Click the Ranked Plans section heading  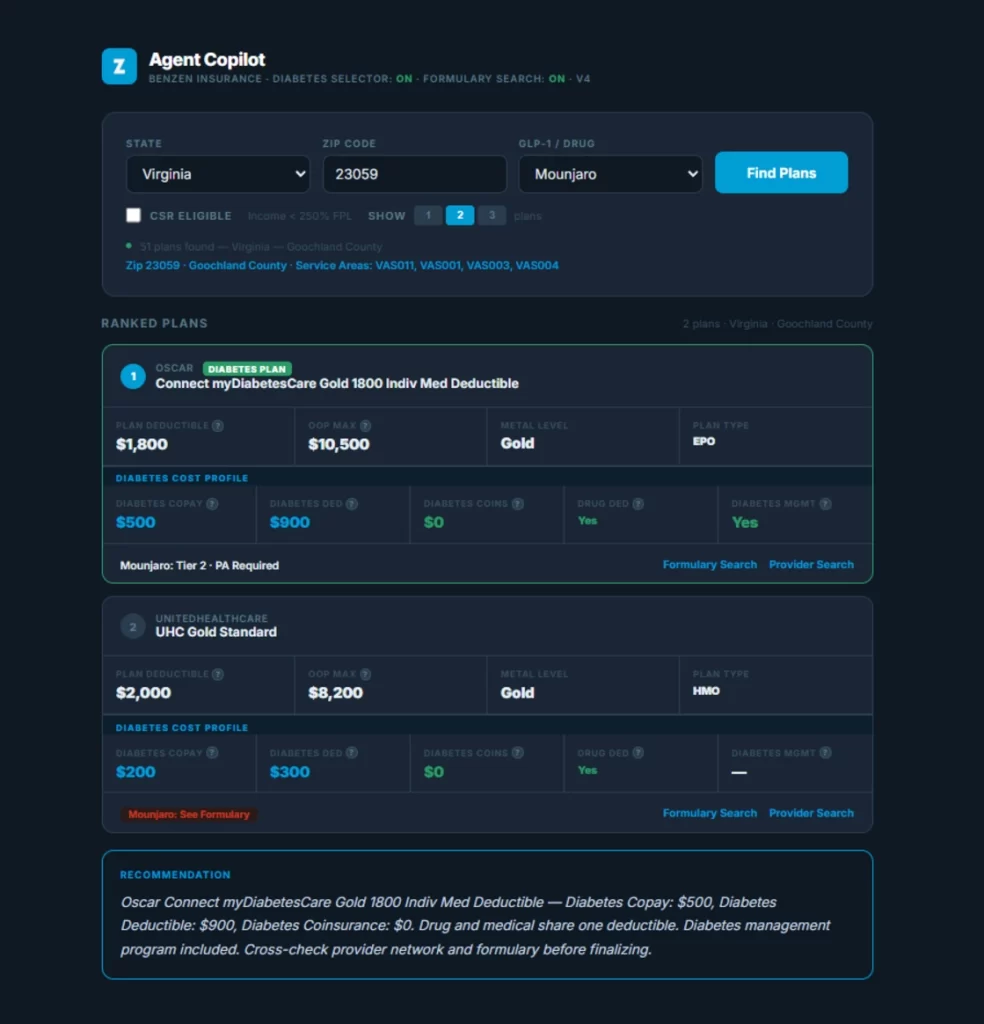(154, 323)
